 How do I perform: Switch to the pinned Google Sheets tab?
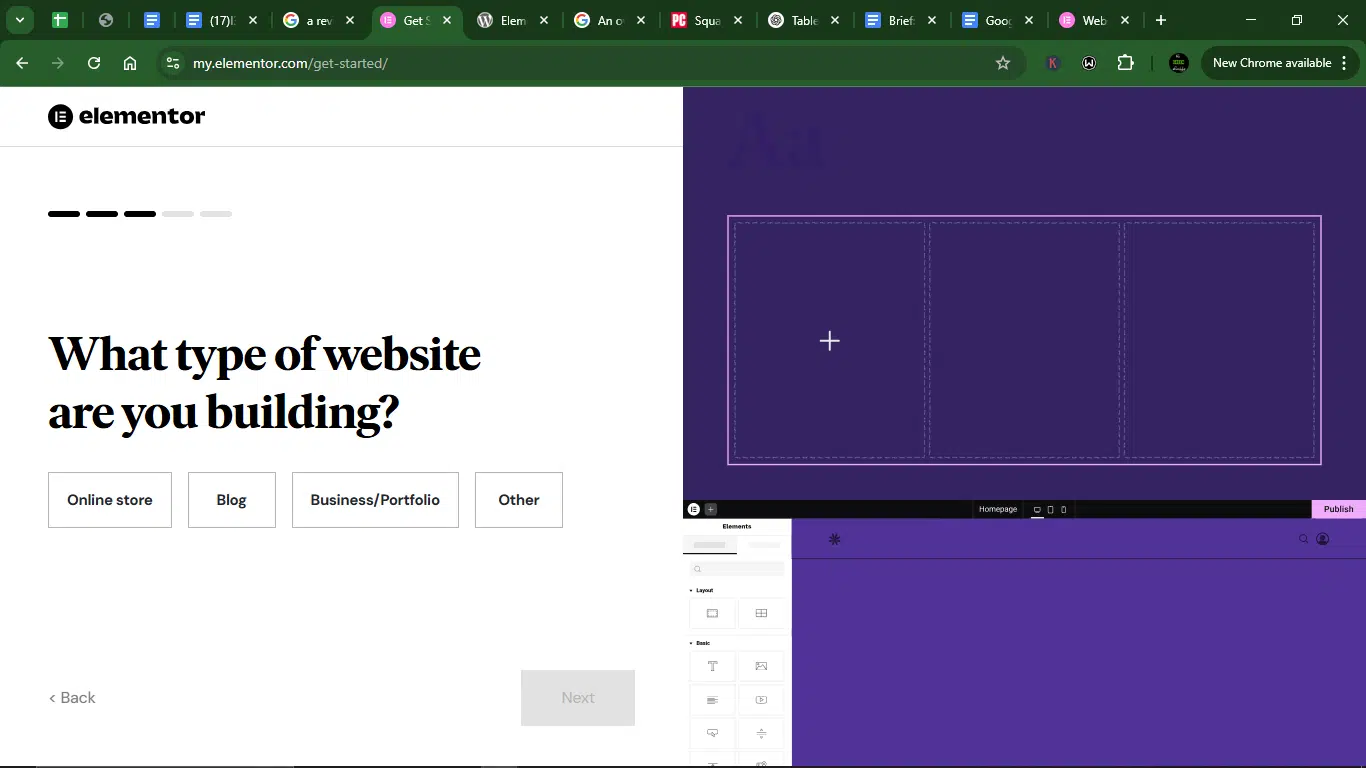(x=60, y=20)
